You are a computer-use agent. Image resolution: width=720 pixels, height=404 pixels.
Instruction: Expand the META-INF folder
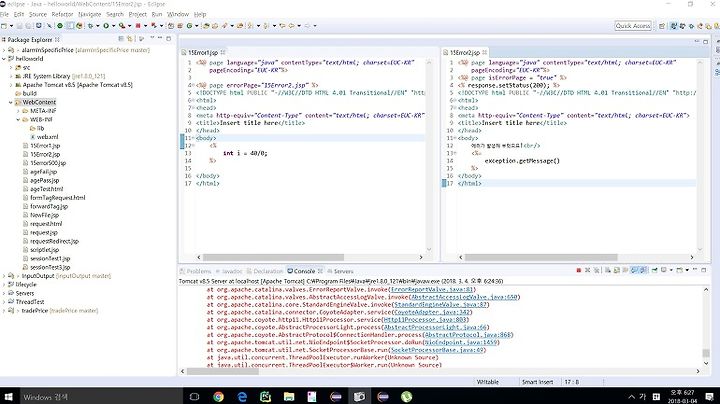[18, 111]
